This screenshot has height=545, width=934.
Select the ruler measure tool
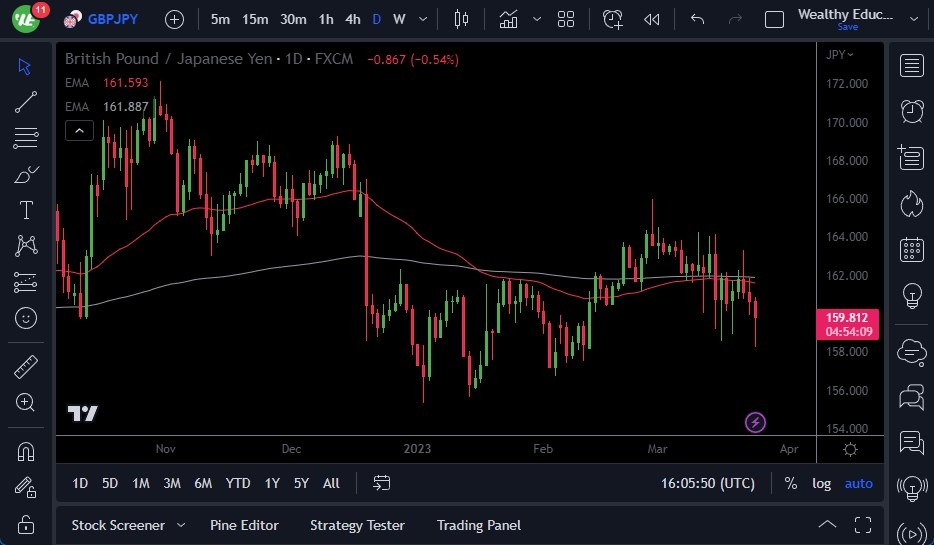[26, 367]
